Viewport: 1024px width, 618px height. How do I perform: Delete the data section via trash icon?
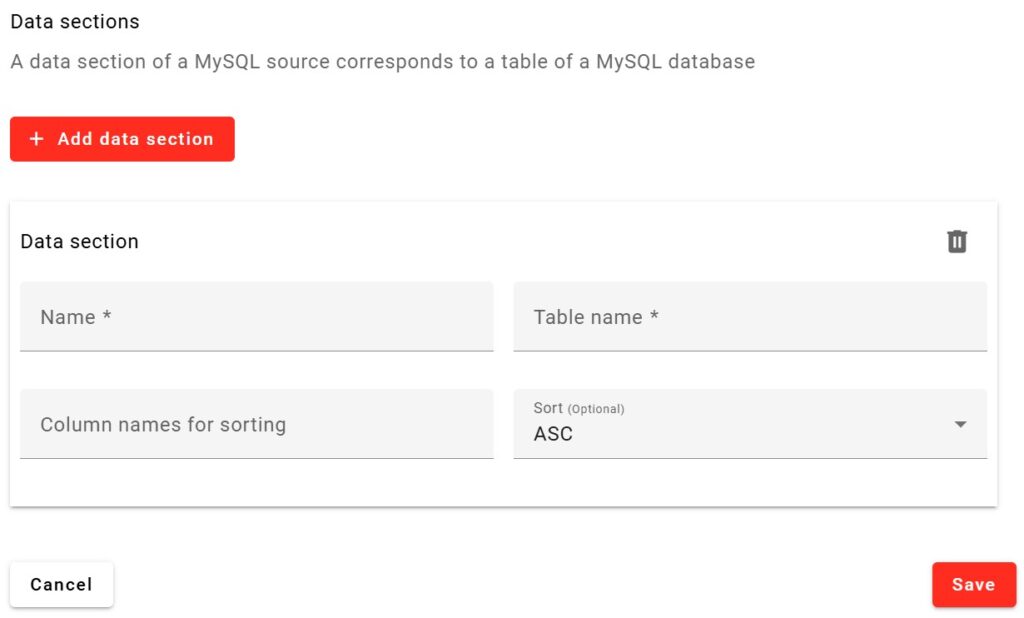957,241
